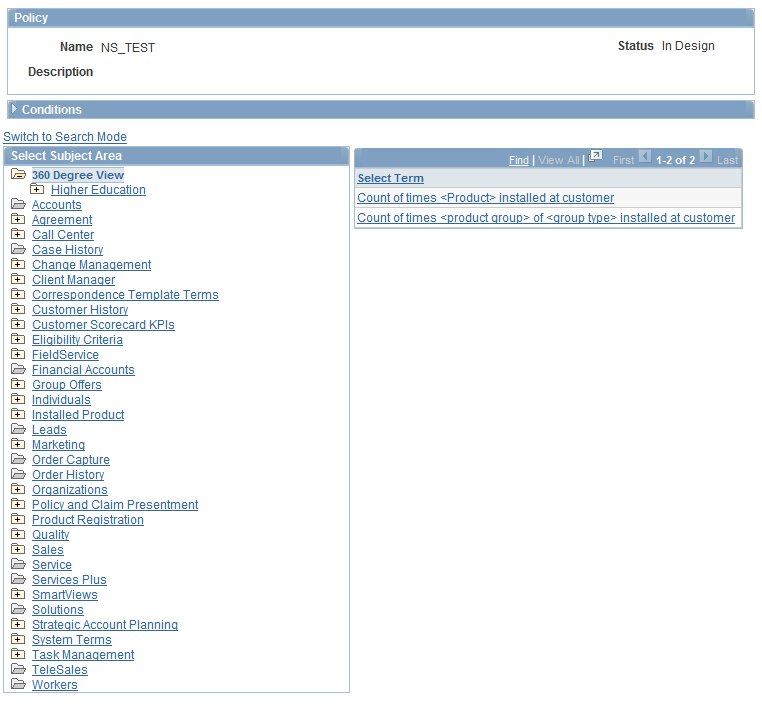
Task: Open the Order Capture link
Action: coord(71,460)
